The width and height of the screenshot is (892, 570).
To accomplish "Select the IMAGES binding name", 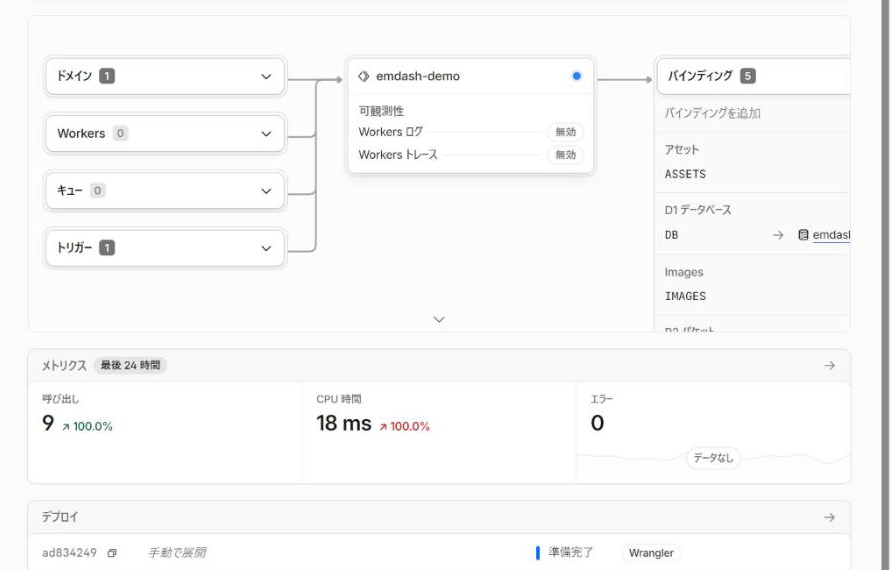I will click(x=685, y=296).
